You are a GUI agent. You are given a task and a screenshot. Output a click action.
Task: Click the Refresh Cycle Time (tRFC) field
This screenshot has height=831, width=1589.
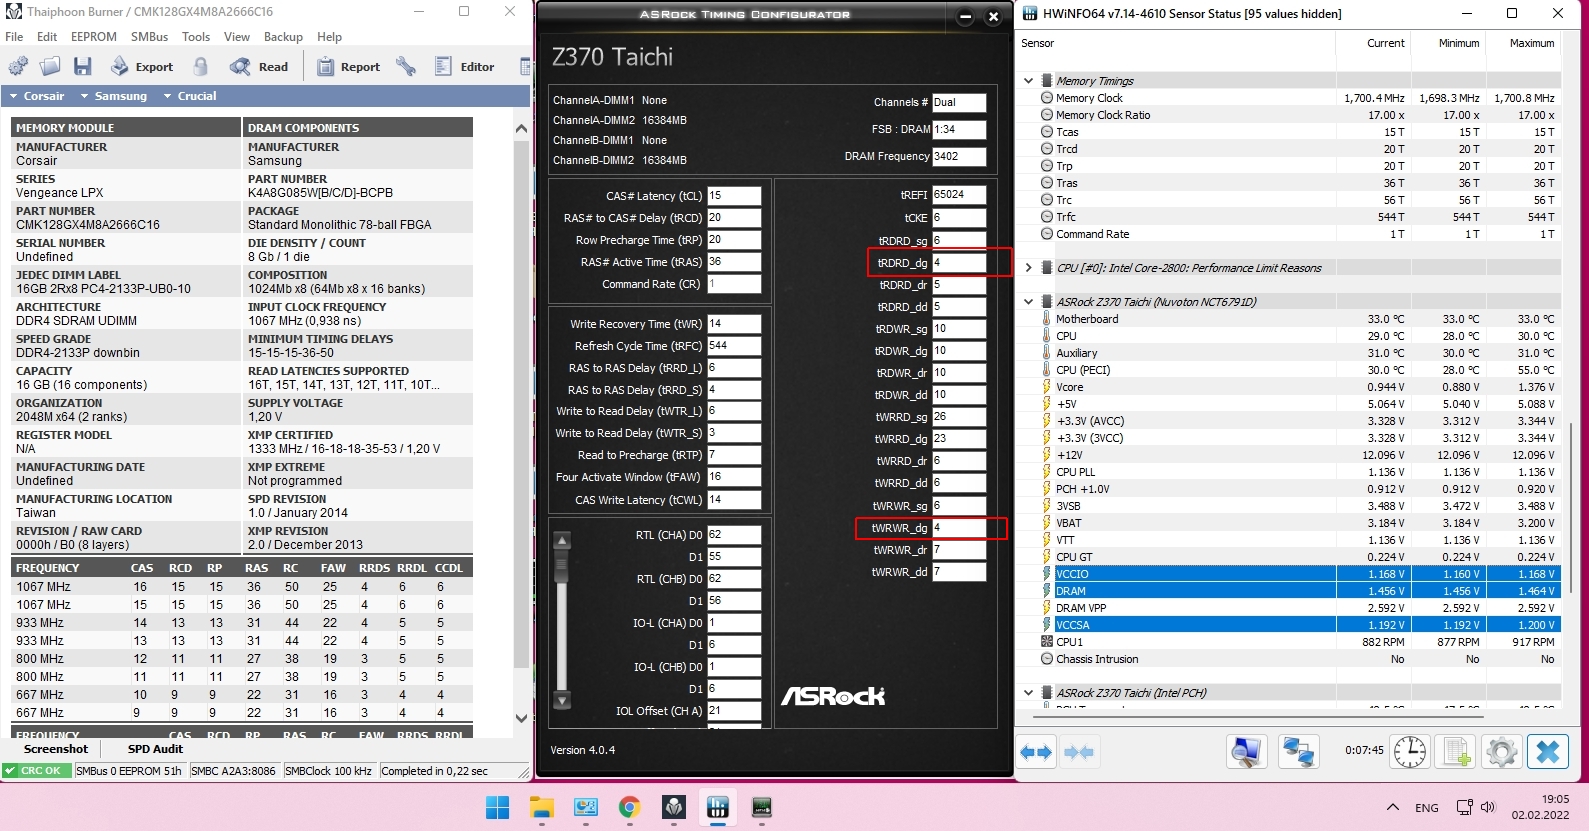click(734, 346)
